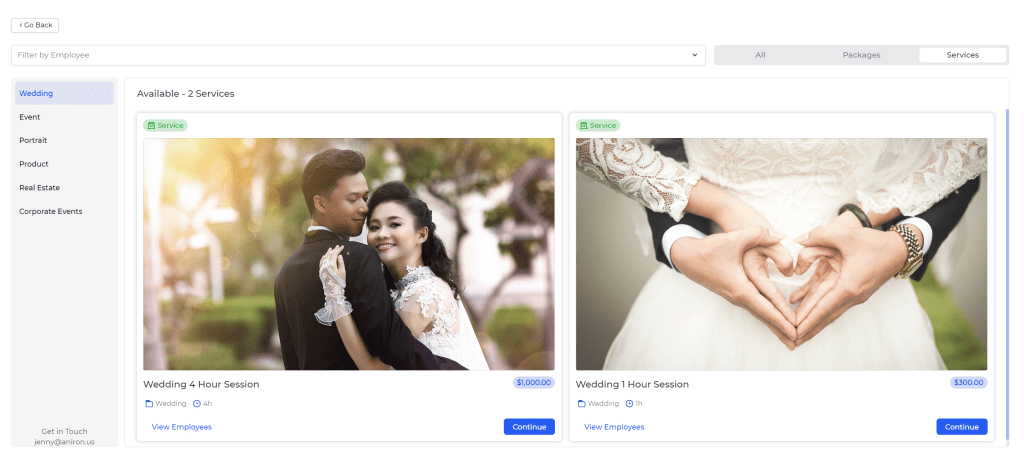Click the Service badge on Wedding 1 Hour Session

pos(598,125)
